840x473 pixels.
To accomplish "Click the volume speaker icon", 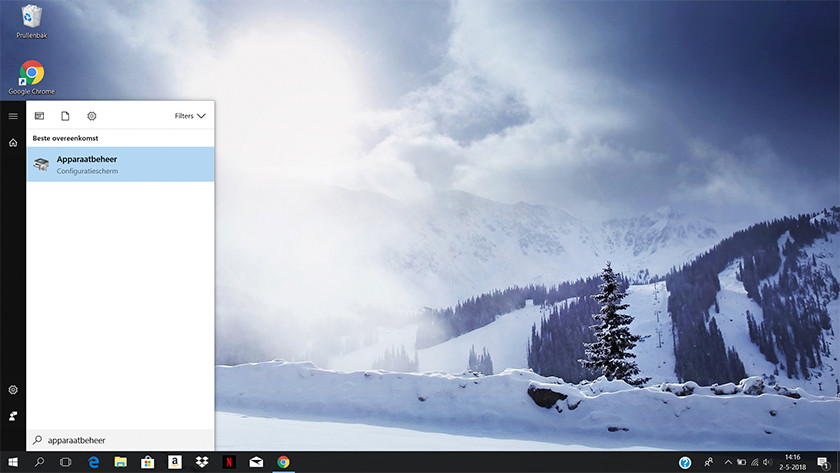I will 768,462.
